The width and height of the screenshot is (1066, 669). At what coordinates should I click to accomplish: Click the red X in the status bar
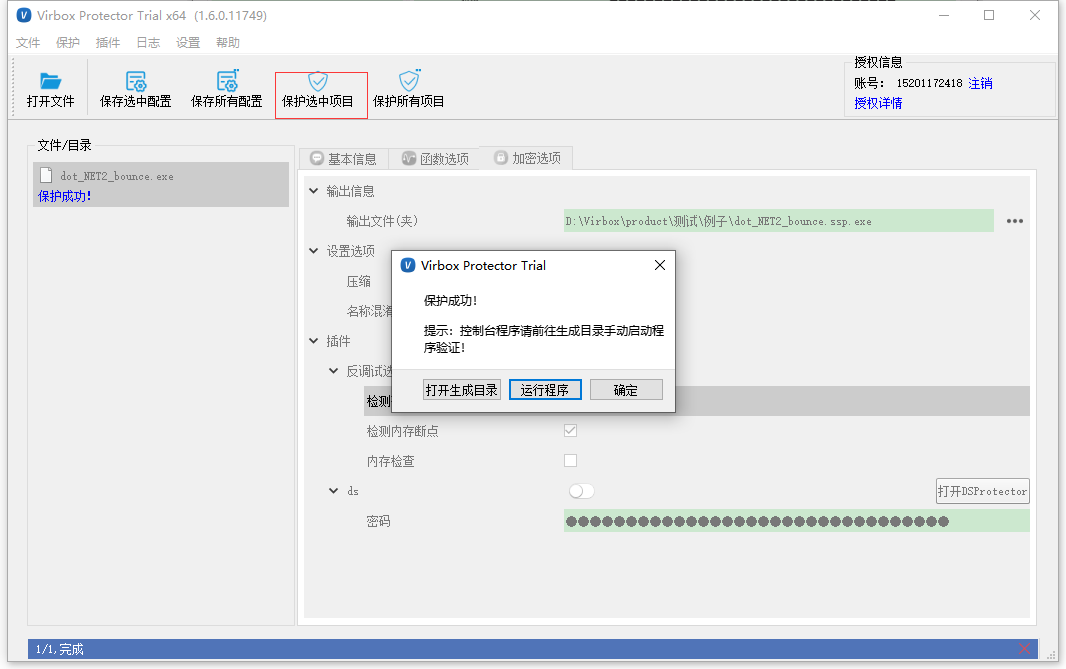[1025, 649]
